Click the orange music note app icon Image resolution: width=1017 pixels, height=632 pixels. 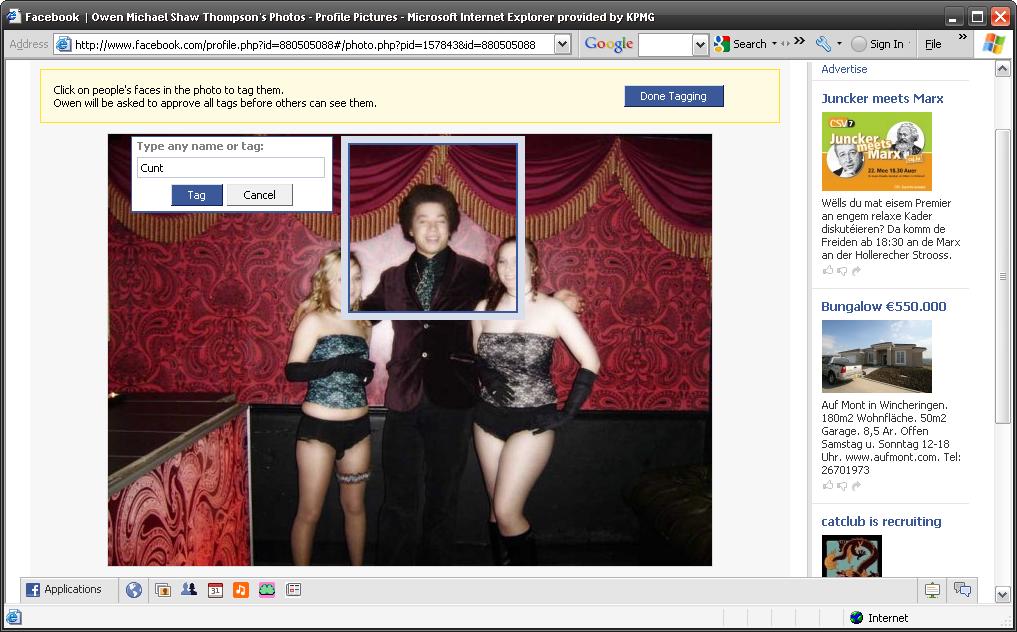tap(240, 590)
